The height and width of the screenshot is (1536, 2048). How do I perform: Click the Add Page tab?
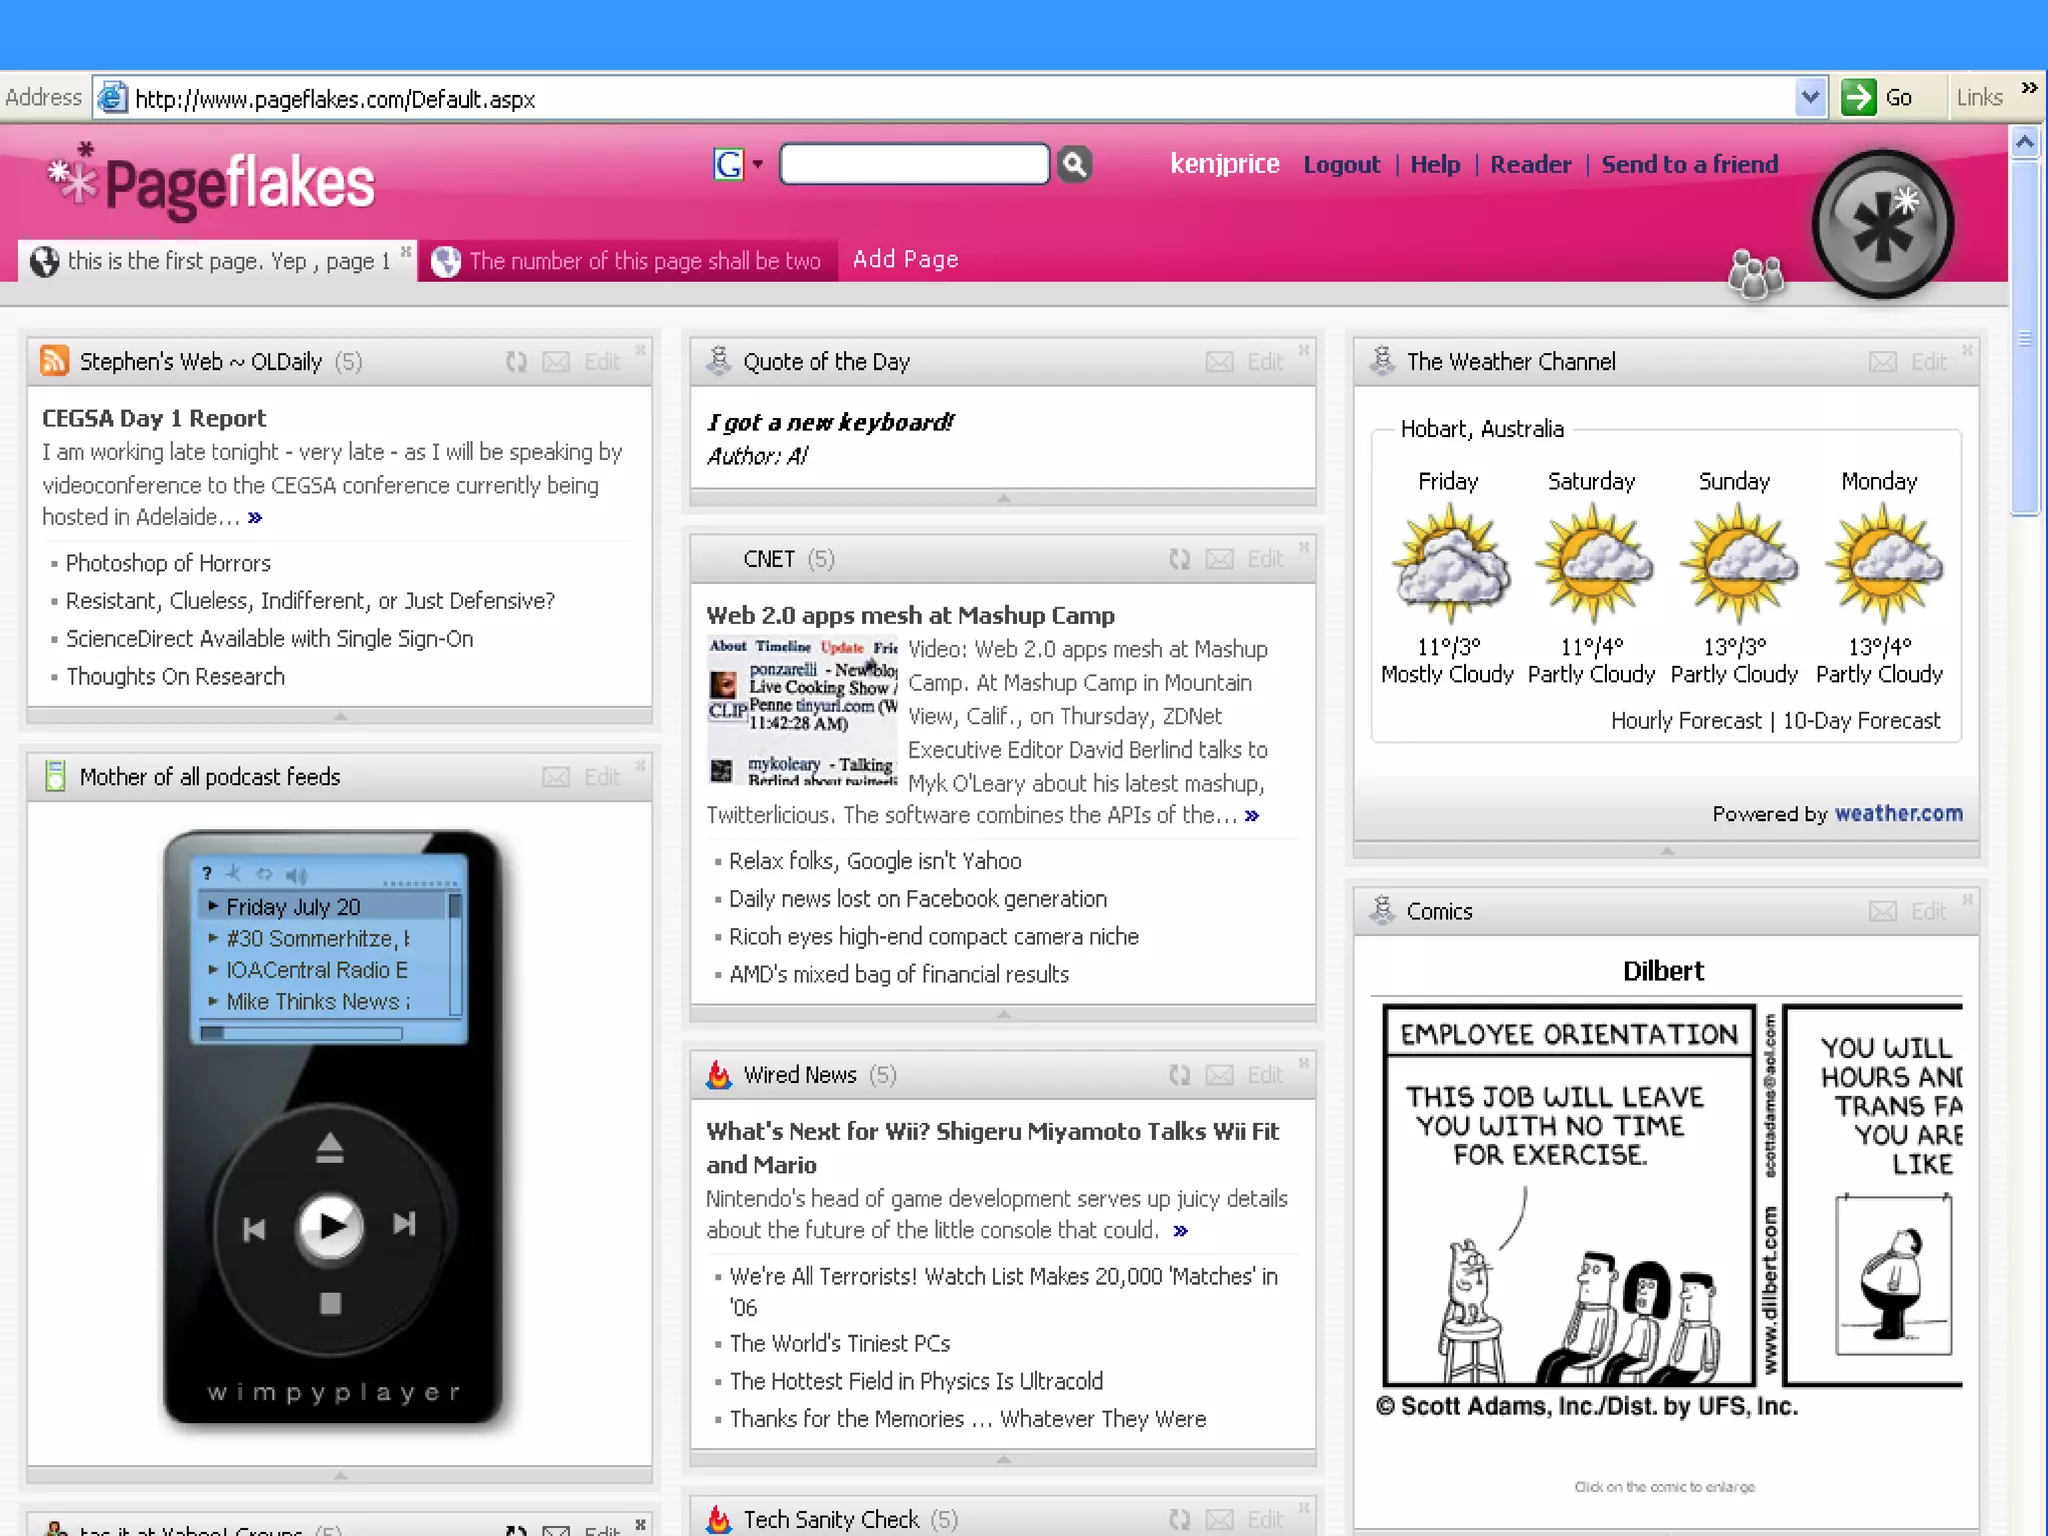[x=905, y=260]
